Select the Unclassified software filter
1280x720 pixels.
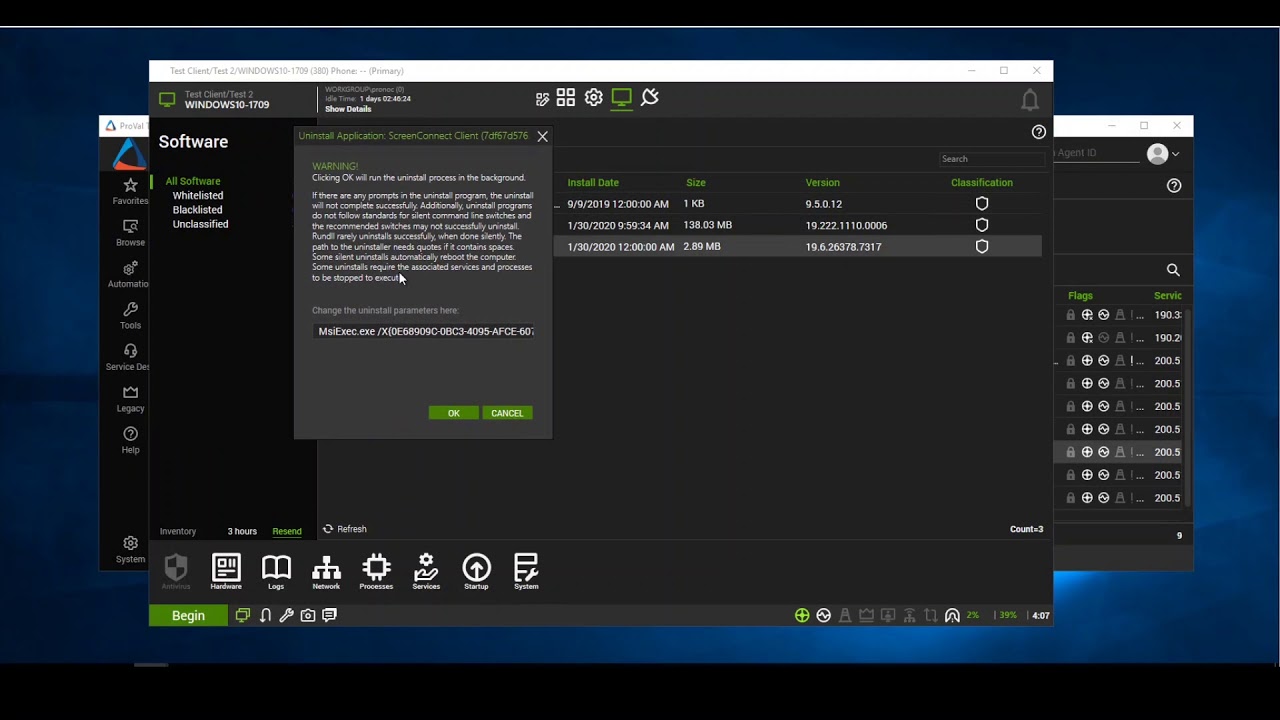coord(200,224)
